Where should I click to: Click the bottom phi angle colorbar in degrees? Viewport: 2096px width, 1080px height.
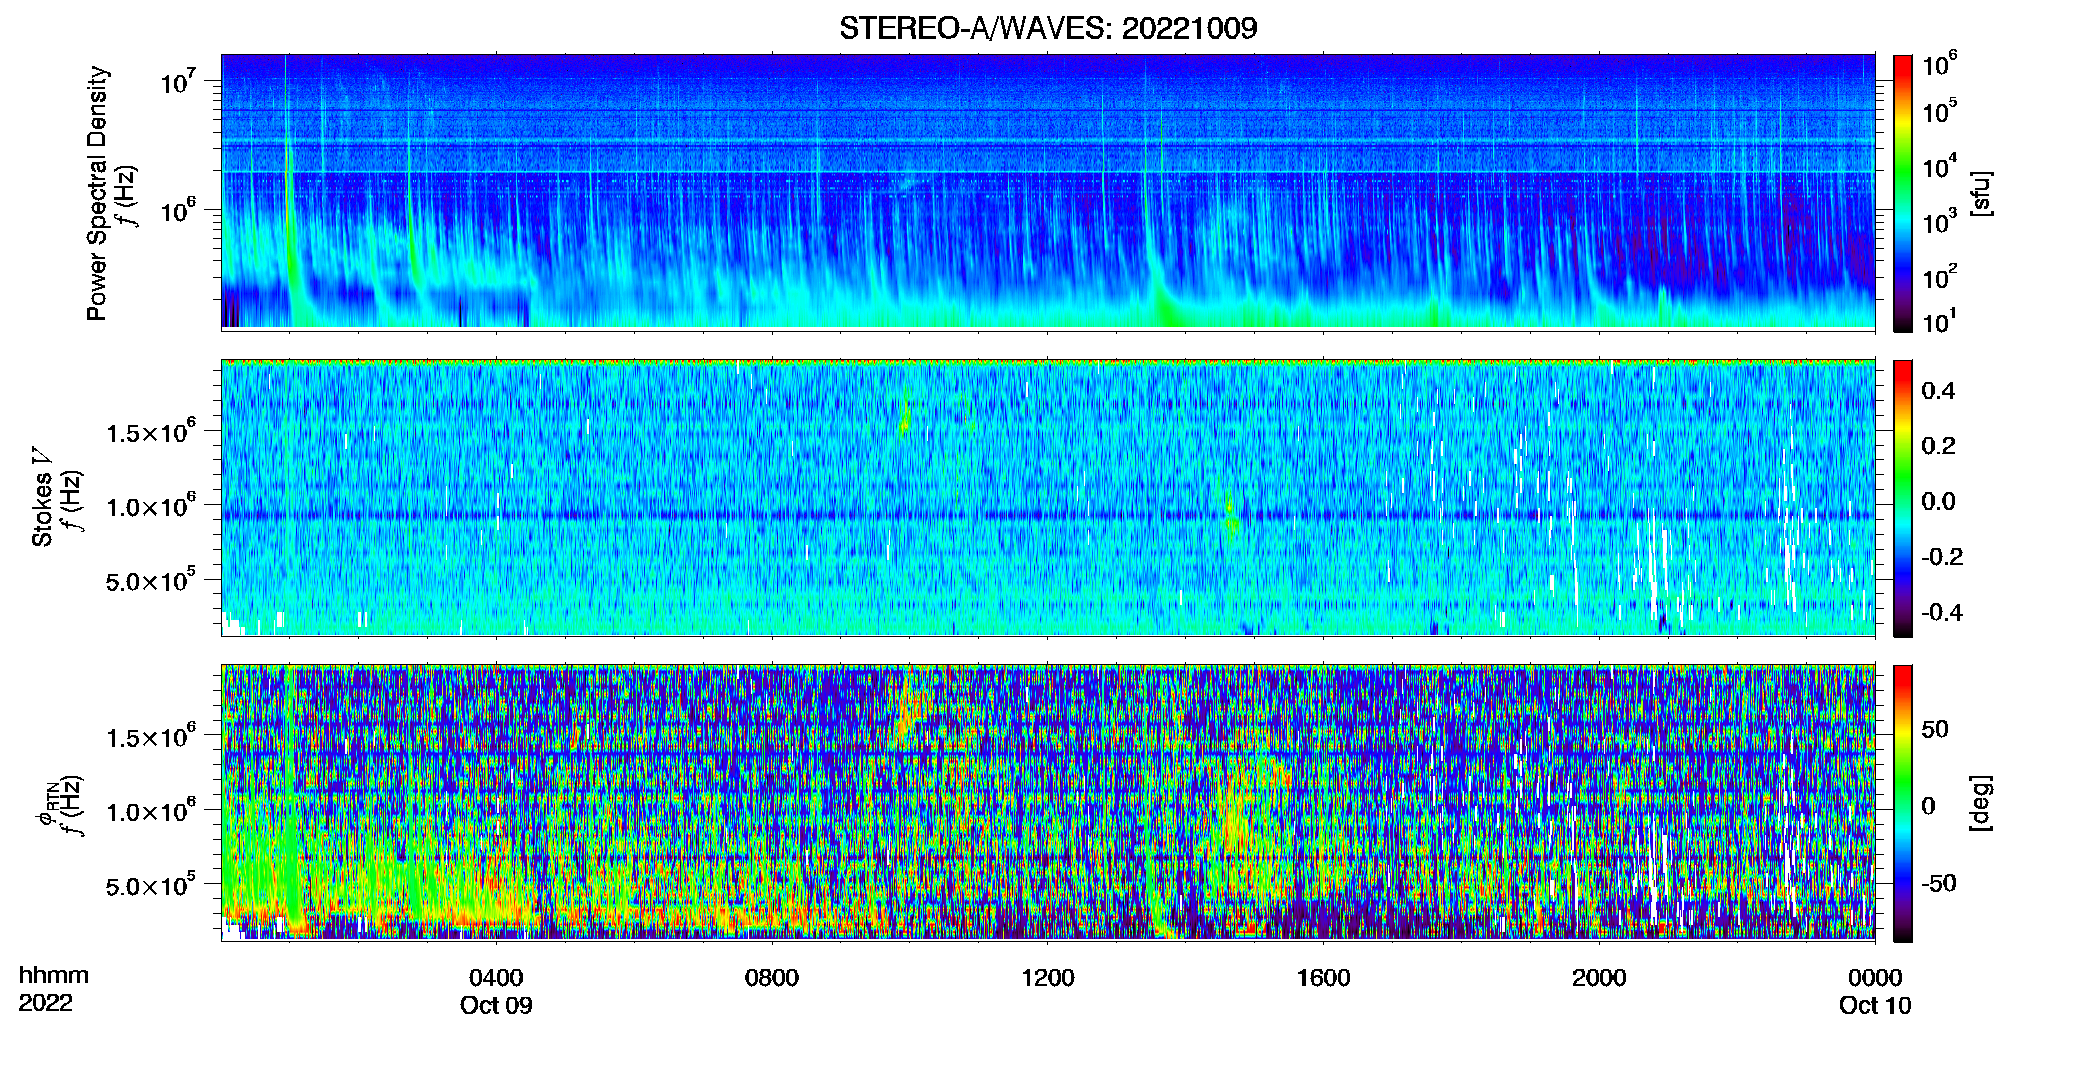point(1903,803)
